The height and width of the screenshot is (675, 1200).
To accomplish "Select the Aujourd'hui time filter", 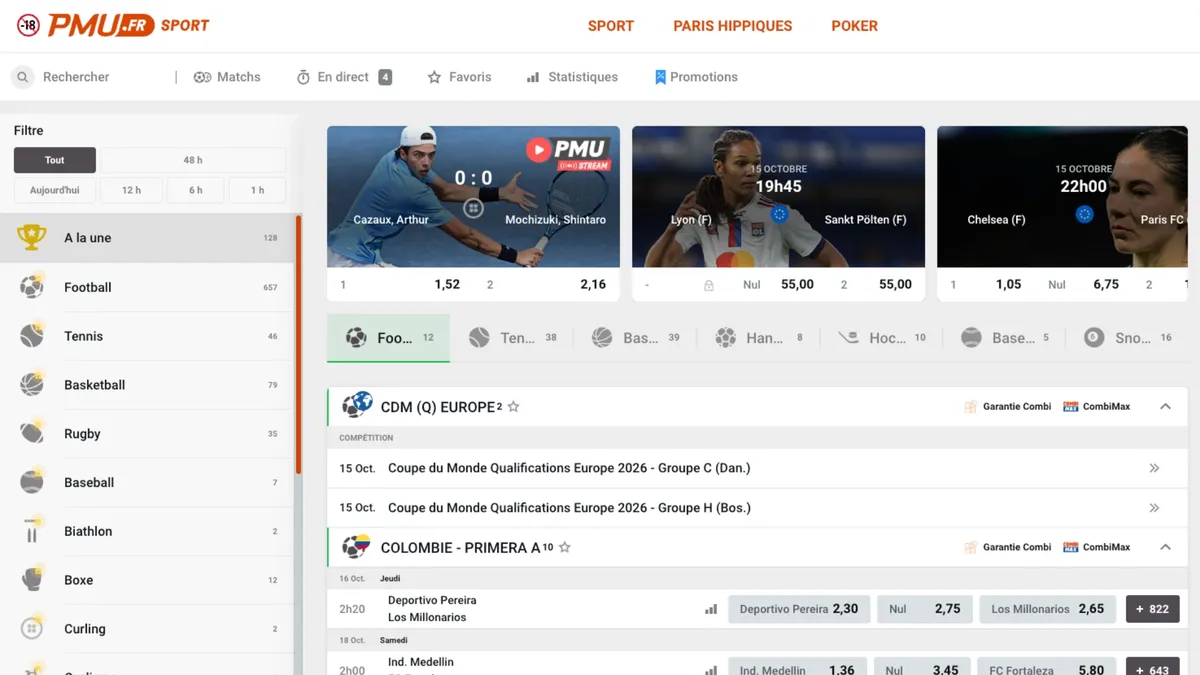I will (x=55, y=190).
